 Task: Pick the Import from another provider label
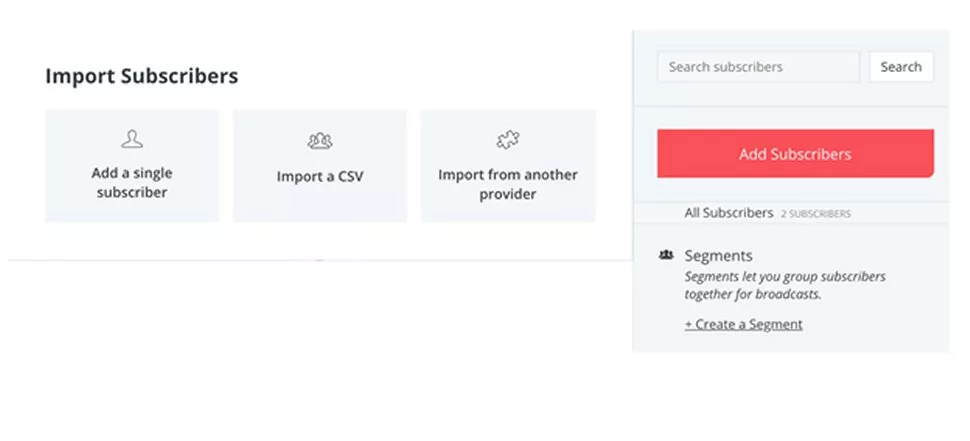pos(507,184)
